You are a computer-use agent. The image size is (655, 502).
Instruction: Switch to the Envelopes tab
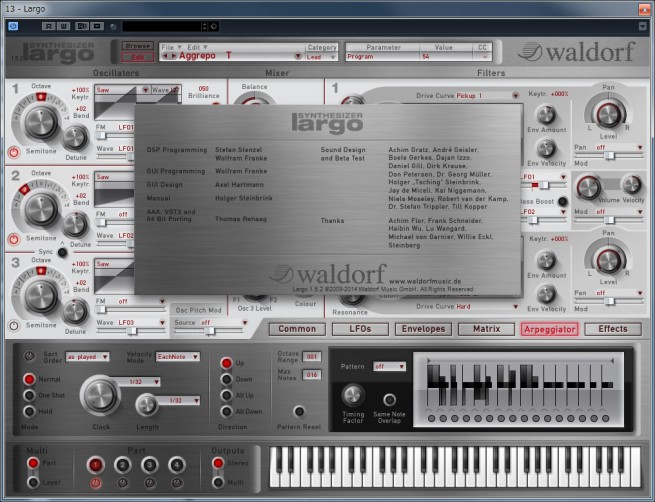[423, 329]
